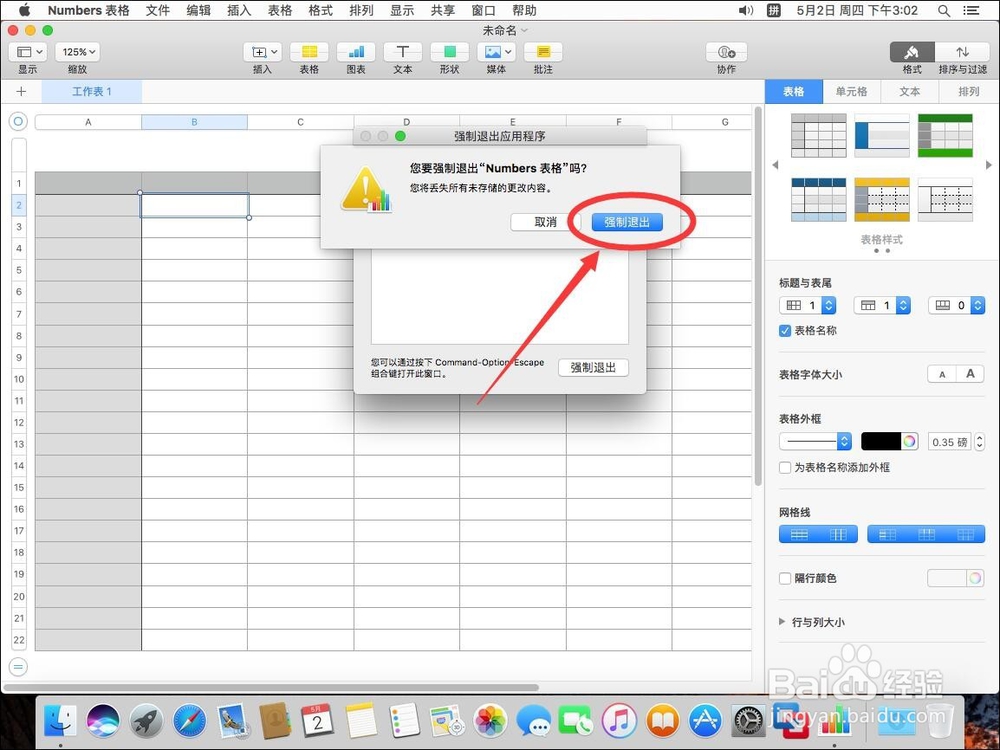Open Safari from the Dock
The height and width of the screenshot is (750, 1000).
tap(189, 721)
